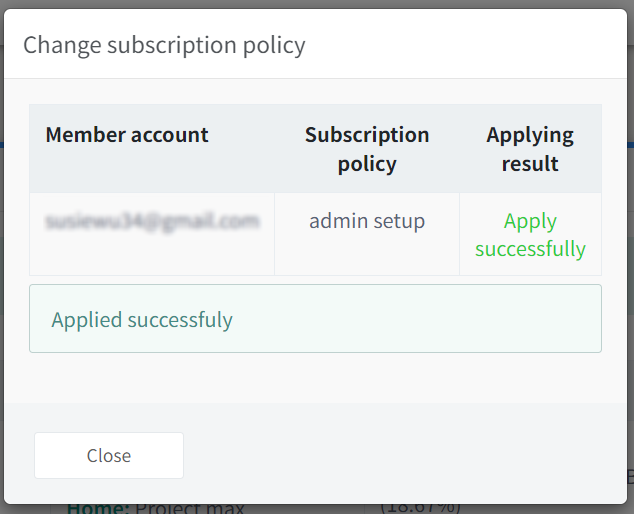Viewport: 634px width, 514px height.
Task: Click the Home: Project max text behind dialog
Action: (x=156, y=508)
